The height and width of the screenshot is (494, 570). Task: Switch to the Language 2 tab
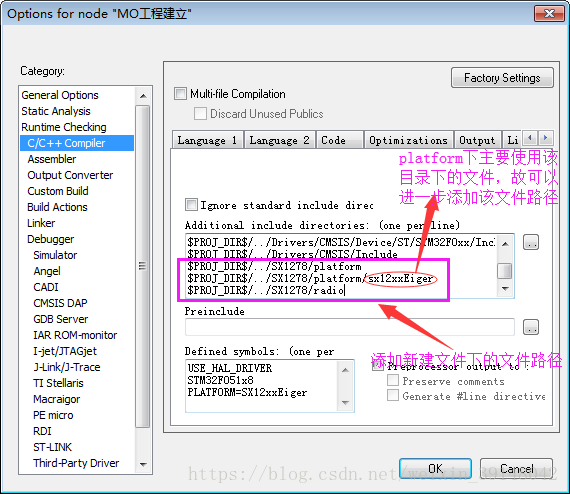280,140
